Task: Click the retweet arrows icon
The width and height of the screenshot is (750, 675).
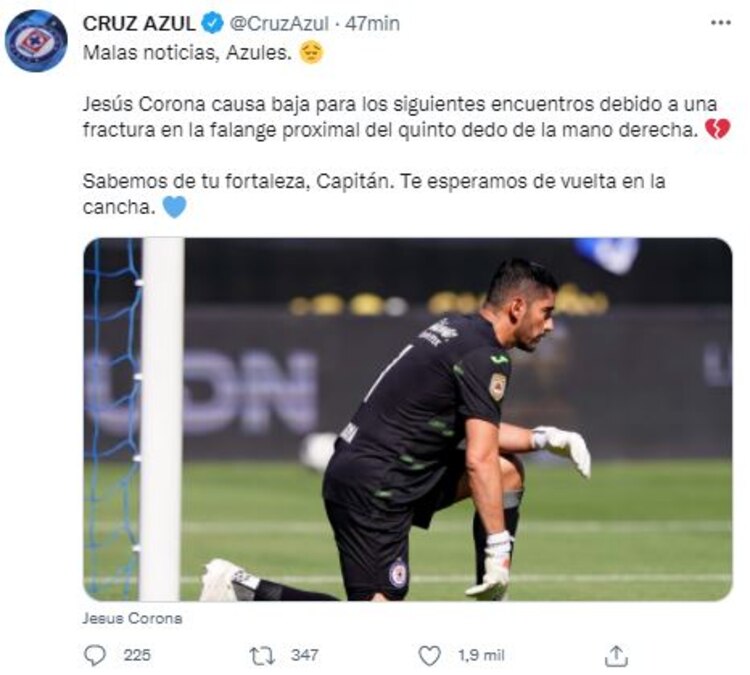Action: pyautogui.click(x=262, y=655)
